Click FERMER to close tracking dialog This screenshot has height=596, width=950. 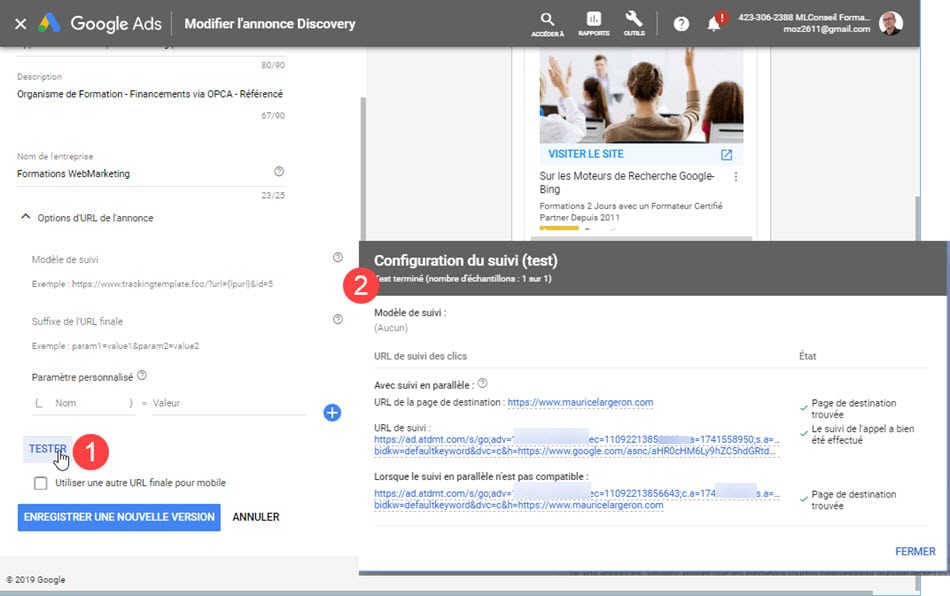click(x=915, y=552)
